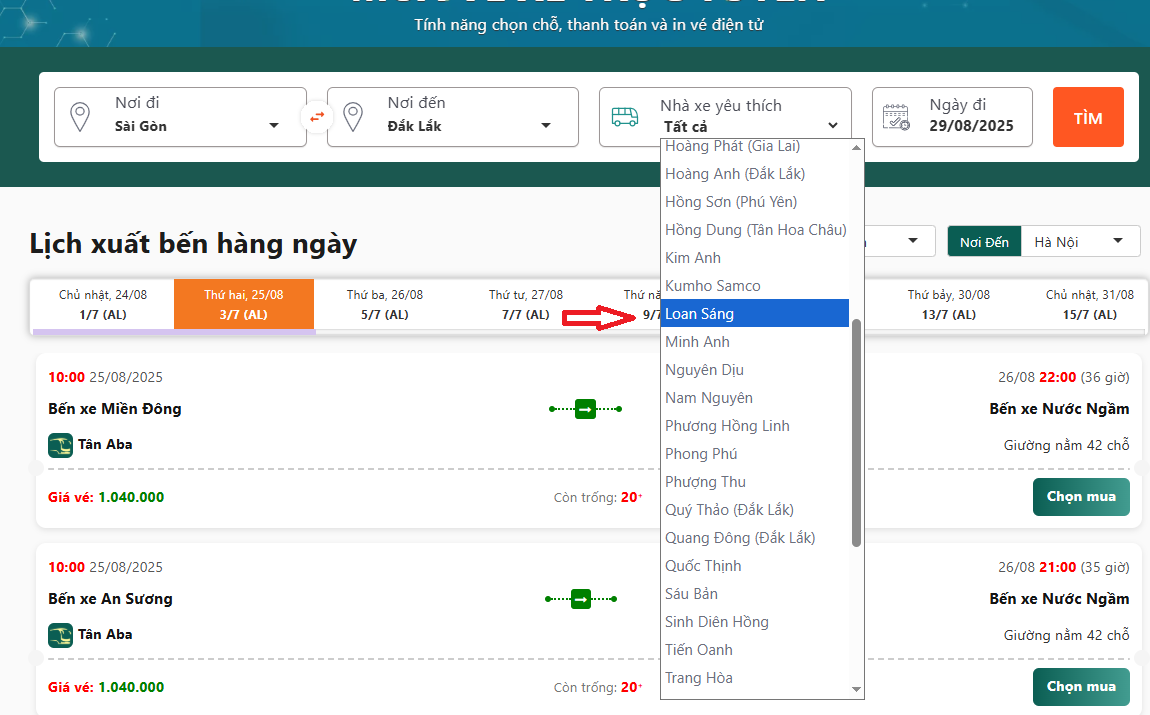
Task: Switch to the Thứ ba, 26/08 date tab
Action: (x=385, y=304)
